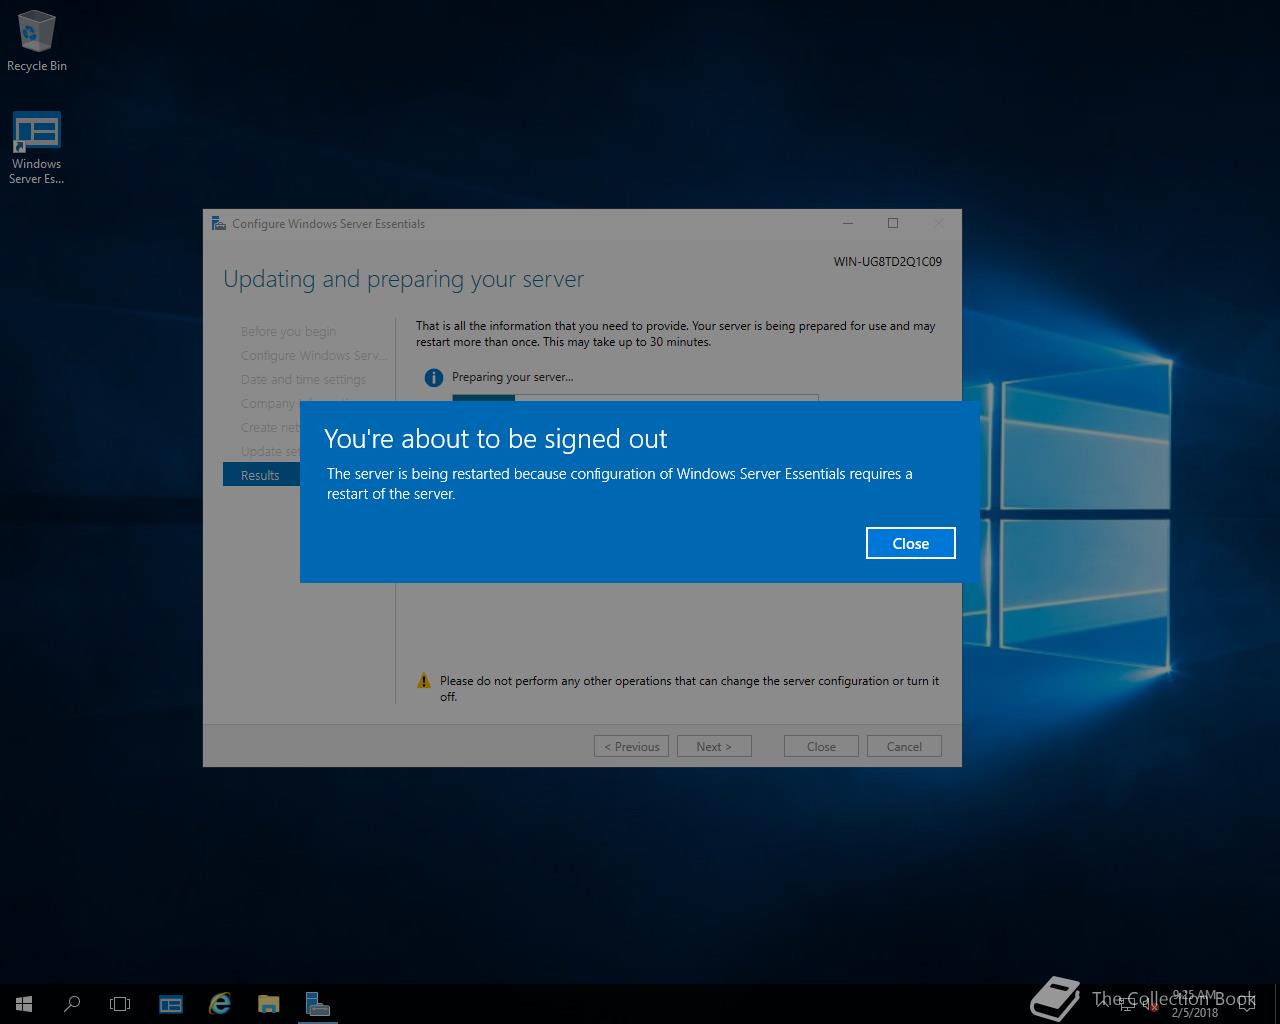Screen dimensions: 1280x1024
Task: Select the Results step in wizard sidebar
Action: (261, 475)
